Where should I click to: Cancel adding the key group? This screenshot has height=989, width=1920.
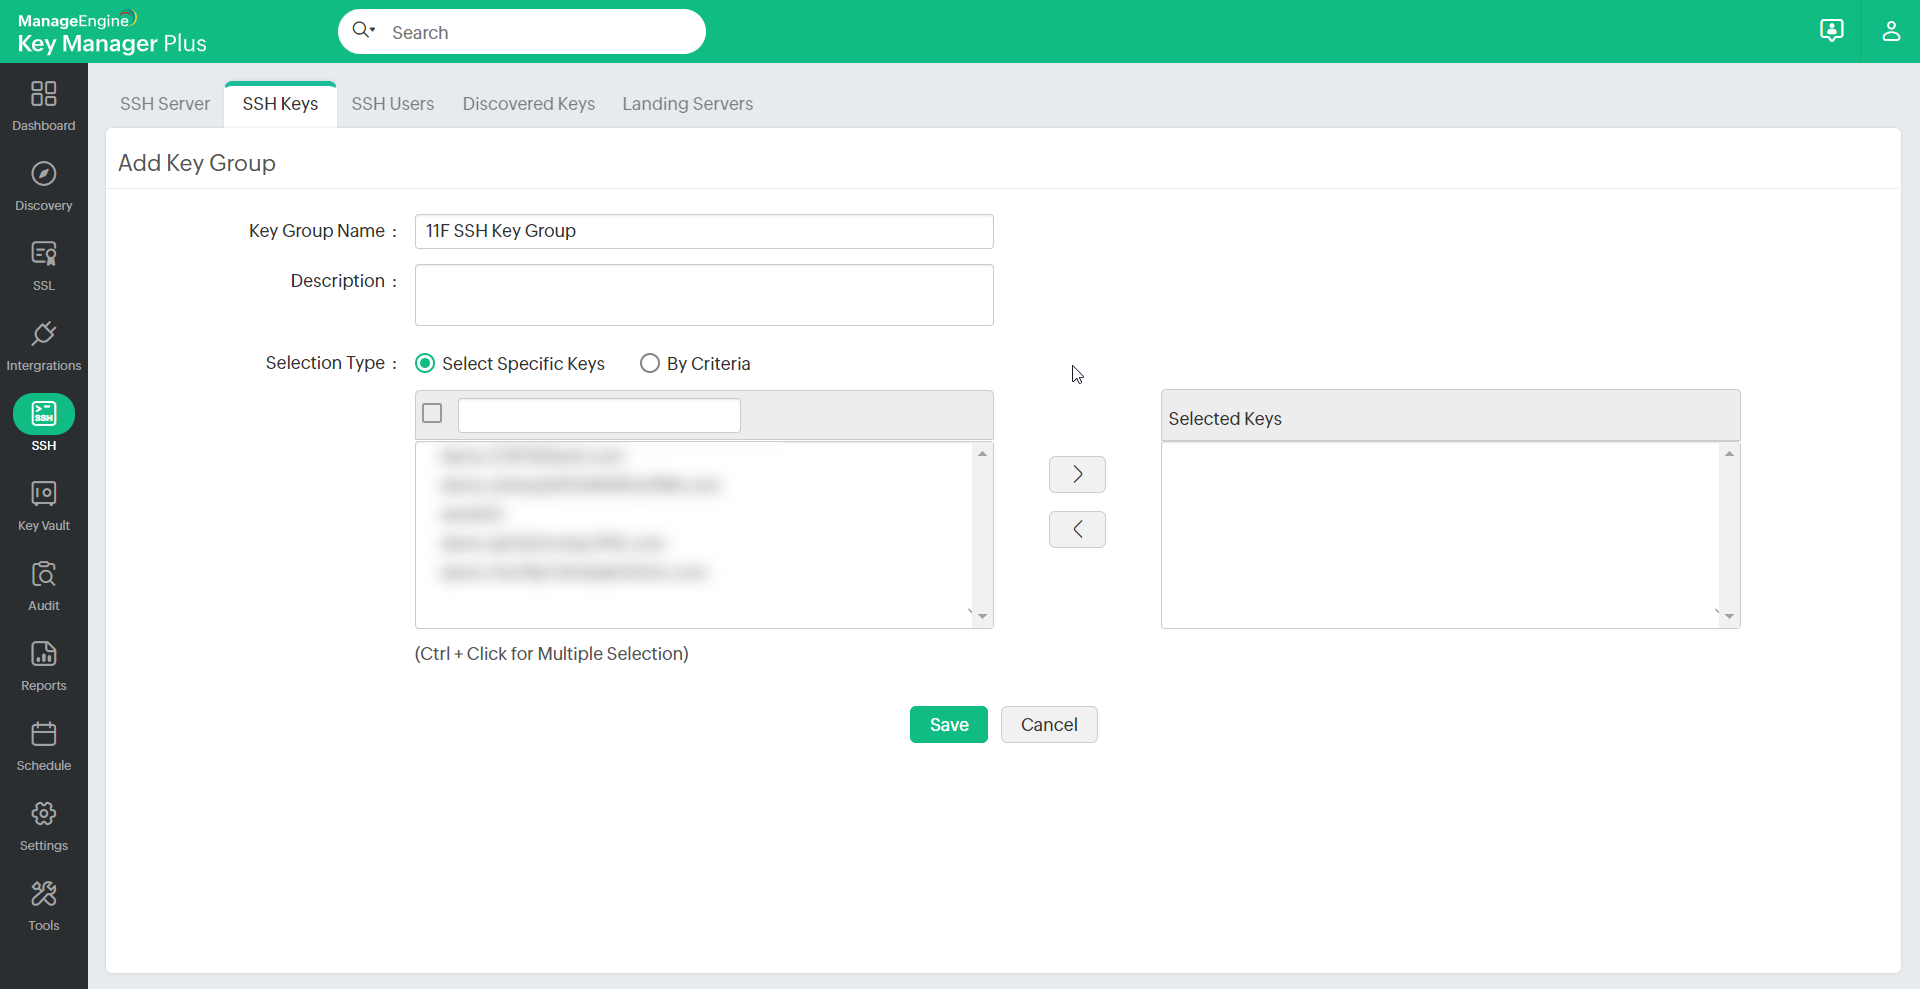pyautogui.click(x=1049, y=725)
